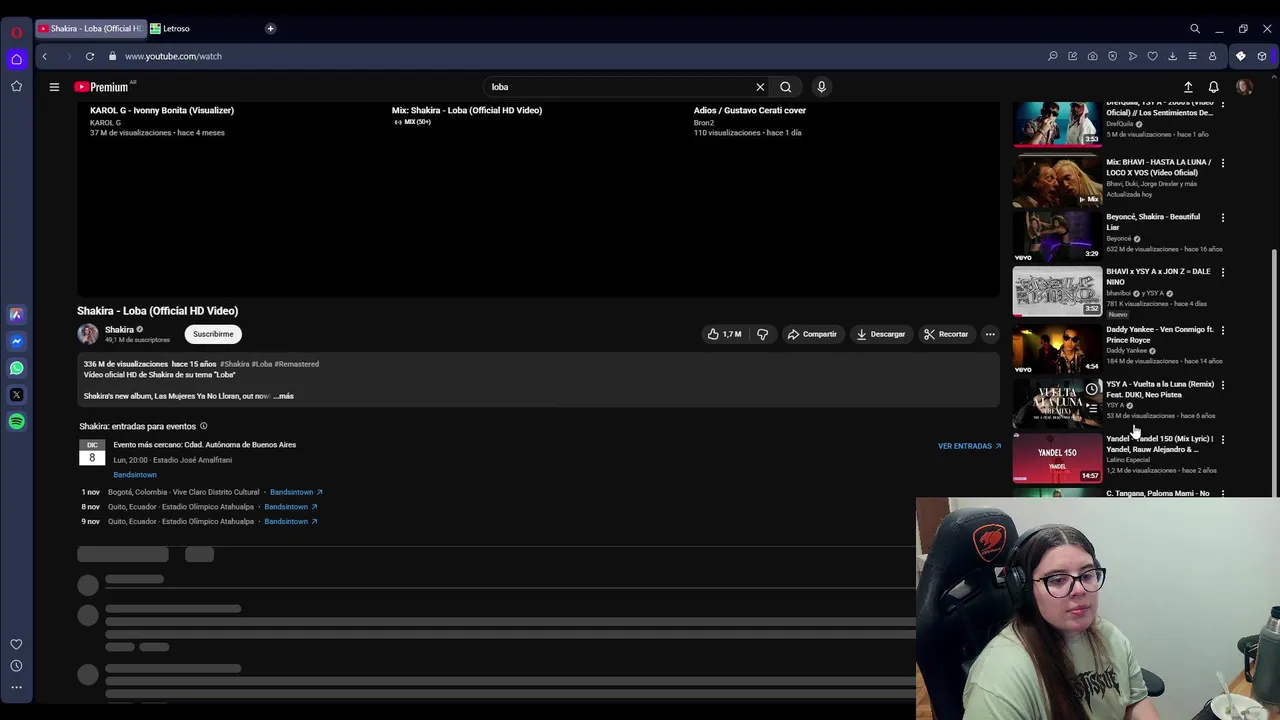This screenshot has width=1280, height=720.
Task: Click the tab search magnifier in title bar
Action: point(1195,29)
